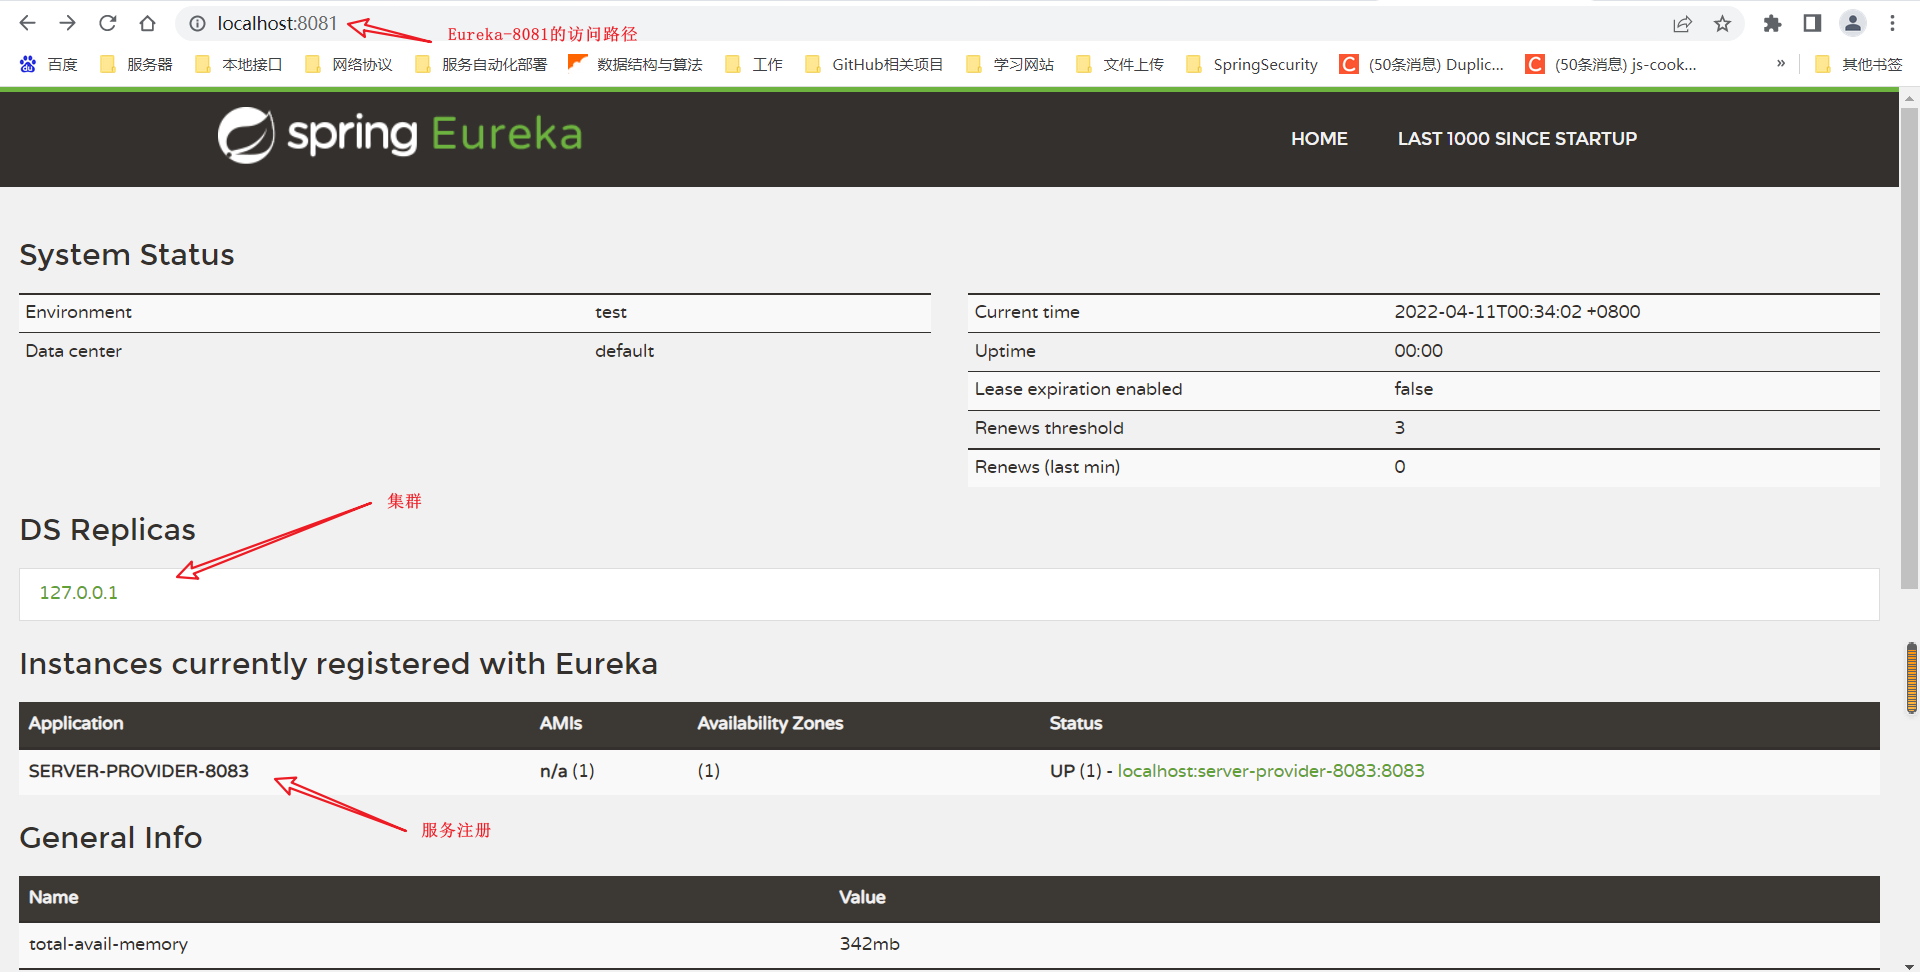Image resolution: width=1920 pixels, height=972 pixels.
Task: Open the 学习网站 bookmark folder
Action: tap(1010, 64)
